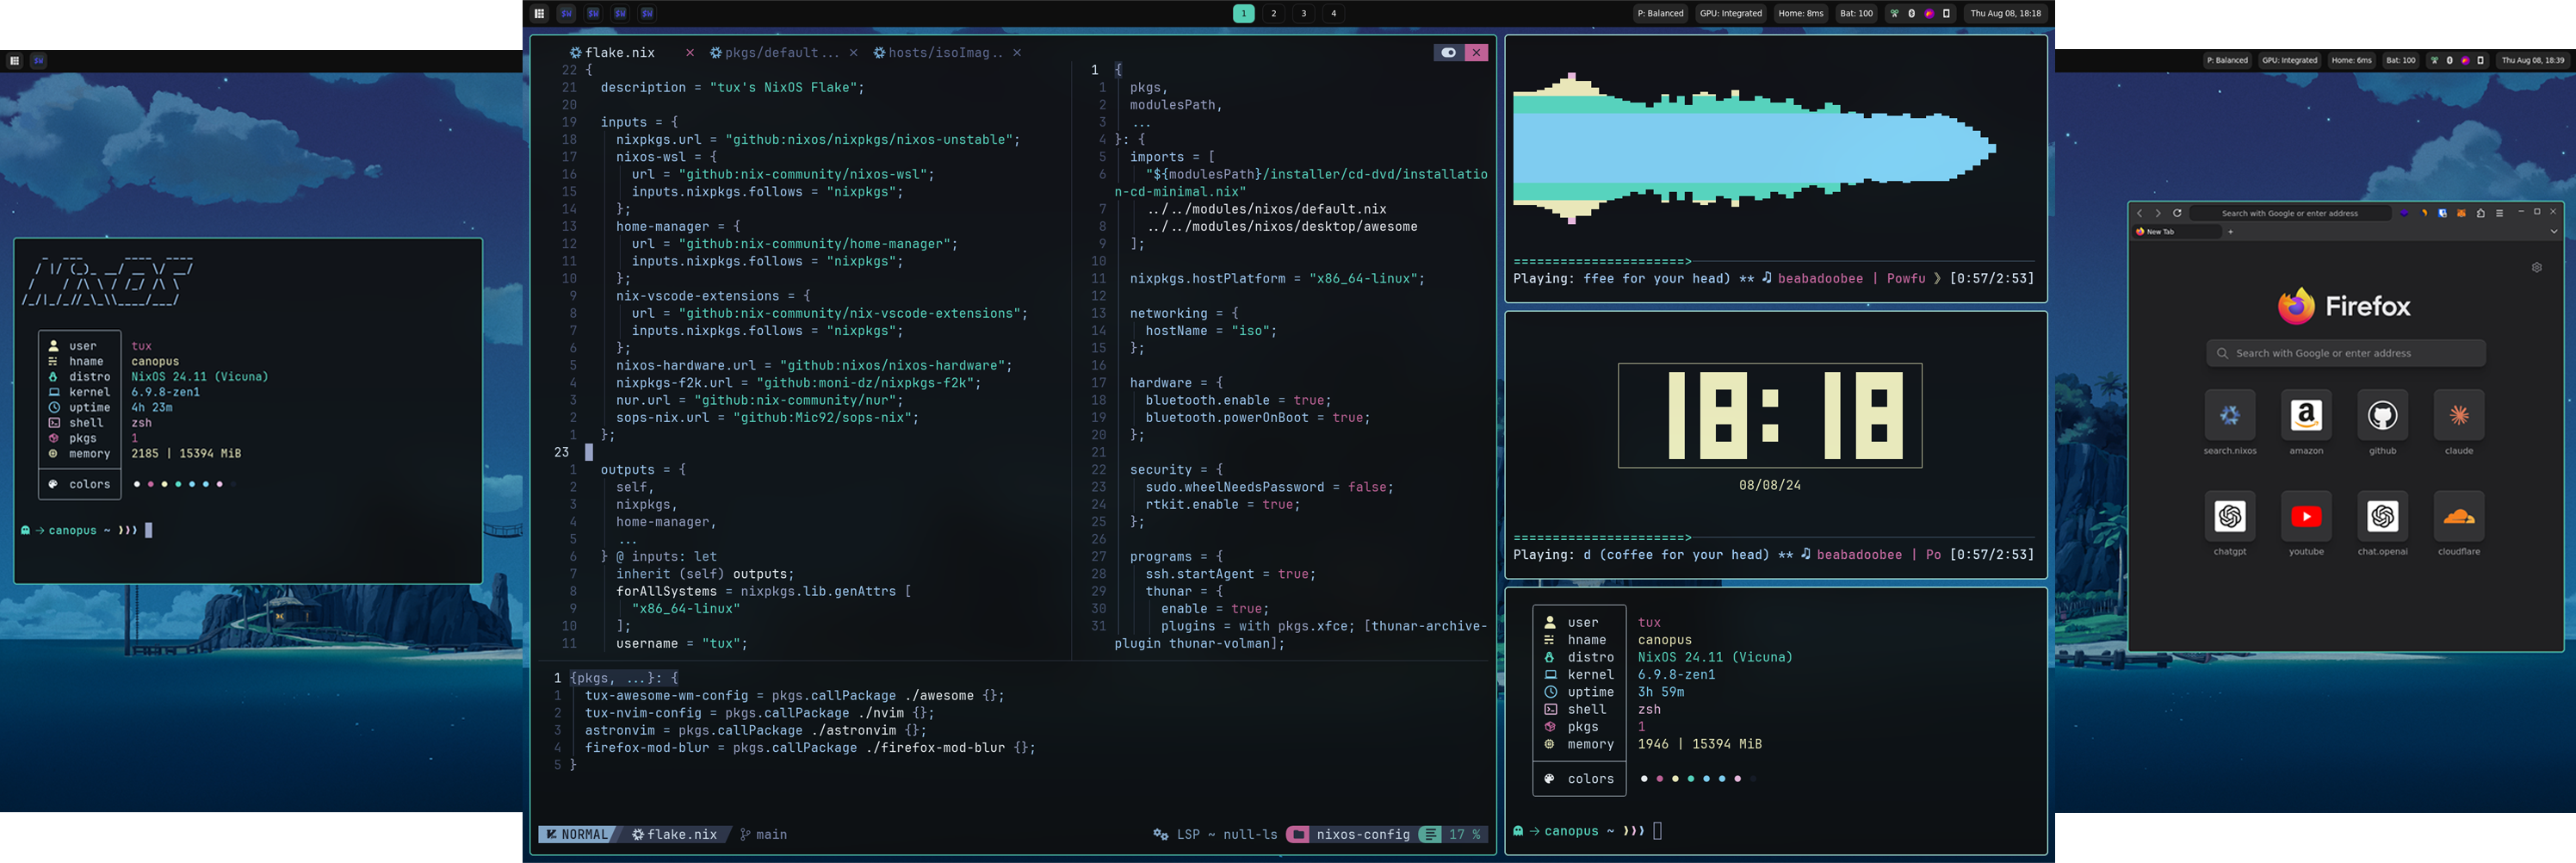This screenshot has width=2576, height=863.
Task: Close the flake.nix buffer tab
Action: pyautogui.click(x=689, y=53)
